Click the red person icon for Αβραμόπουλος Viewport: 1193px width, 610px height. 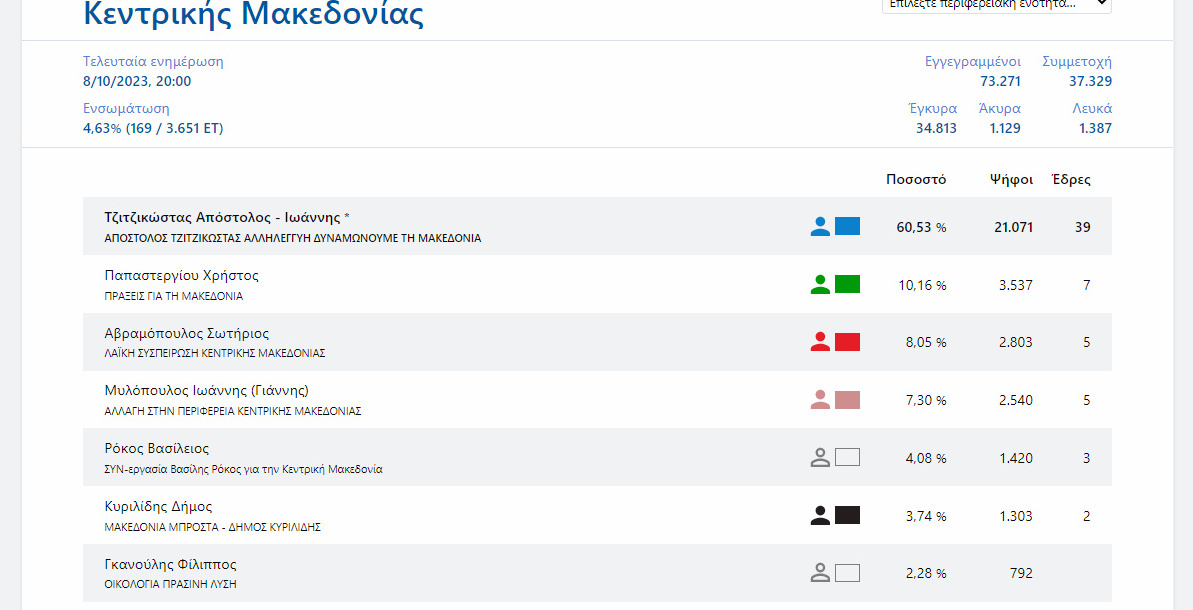(x=820, y=342)
